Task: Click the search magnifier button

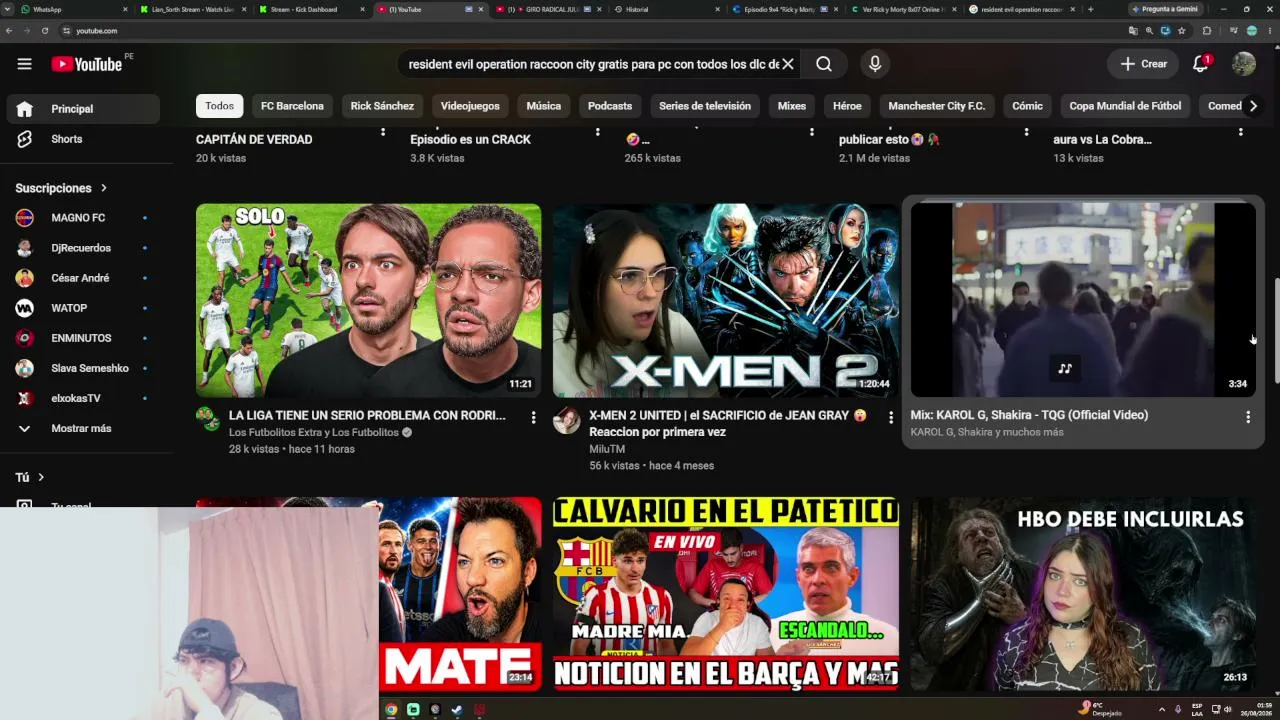Action: pyautogui.click(x=824, y=64)
